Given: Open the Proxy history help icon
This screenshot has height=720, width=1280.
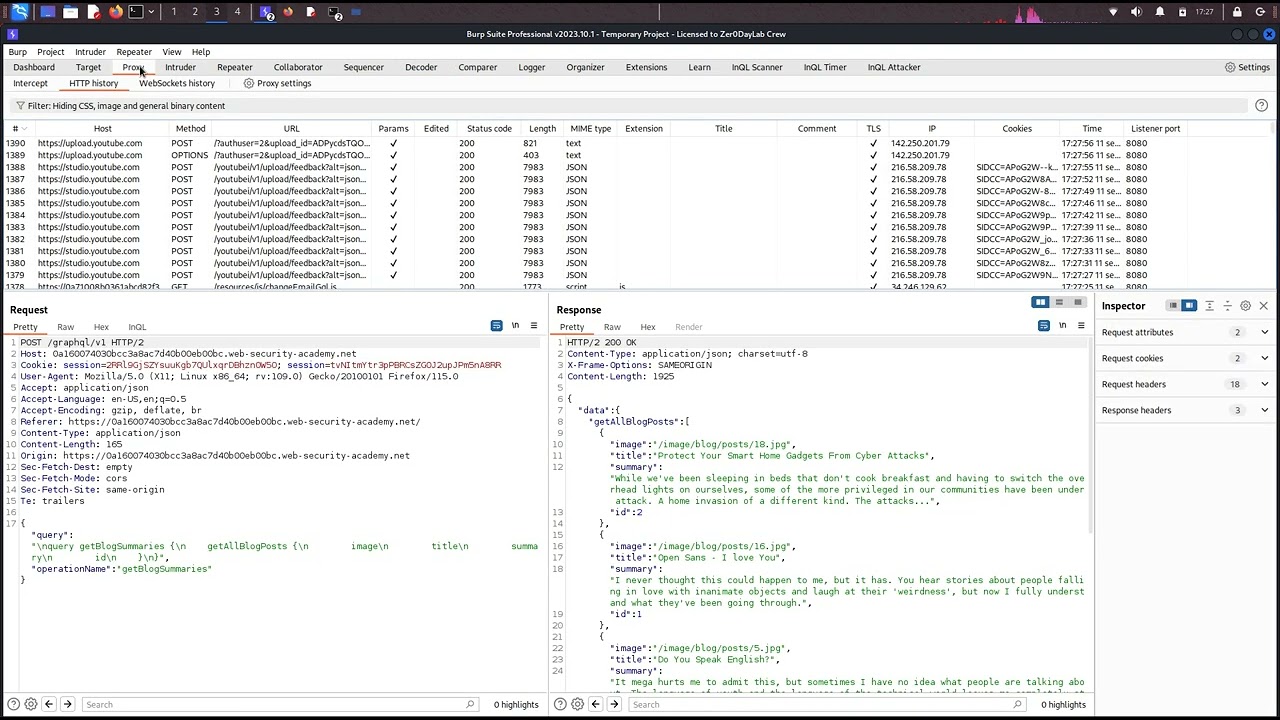Looking at the screenshot, I should 1261,106.
